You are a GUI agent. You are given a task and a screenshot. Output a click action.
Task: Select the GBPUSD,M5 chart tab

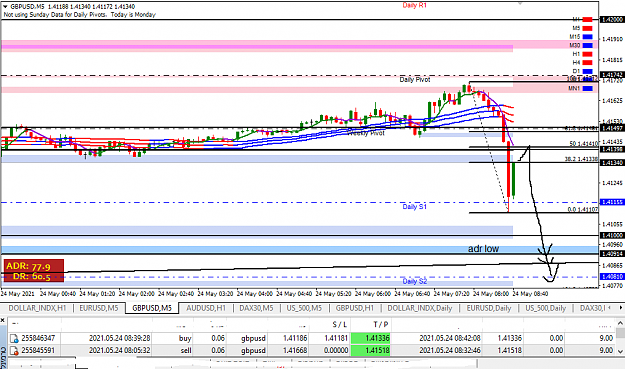152,308
